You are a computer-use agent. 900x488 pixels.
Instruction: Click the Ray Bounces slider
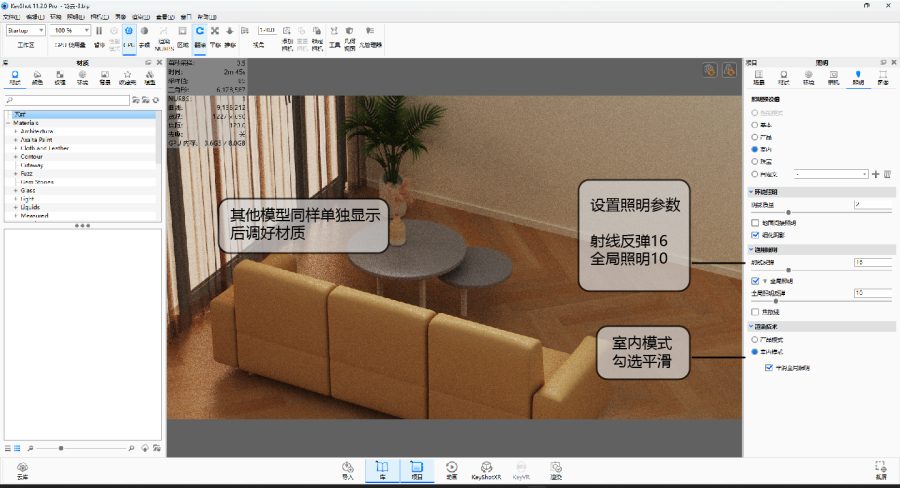(x=790, y=270)
